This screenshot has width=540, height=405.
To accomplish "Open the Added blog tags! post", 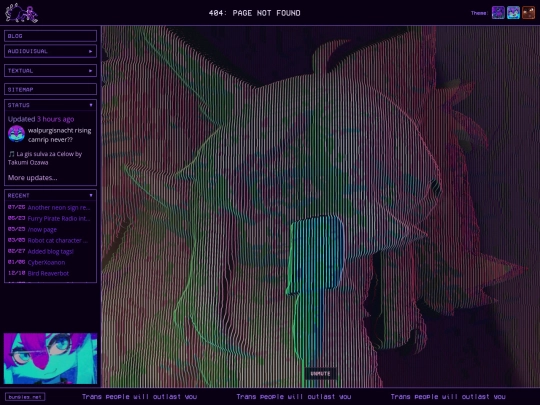I will (x=51, y=251).
